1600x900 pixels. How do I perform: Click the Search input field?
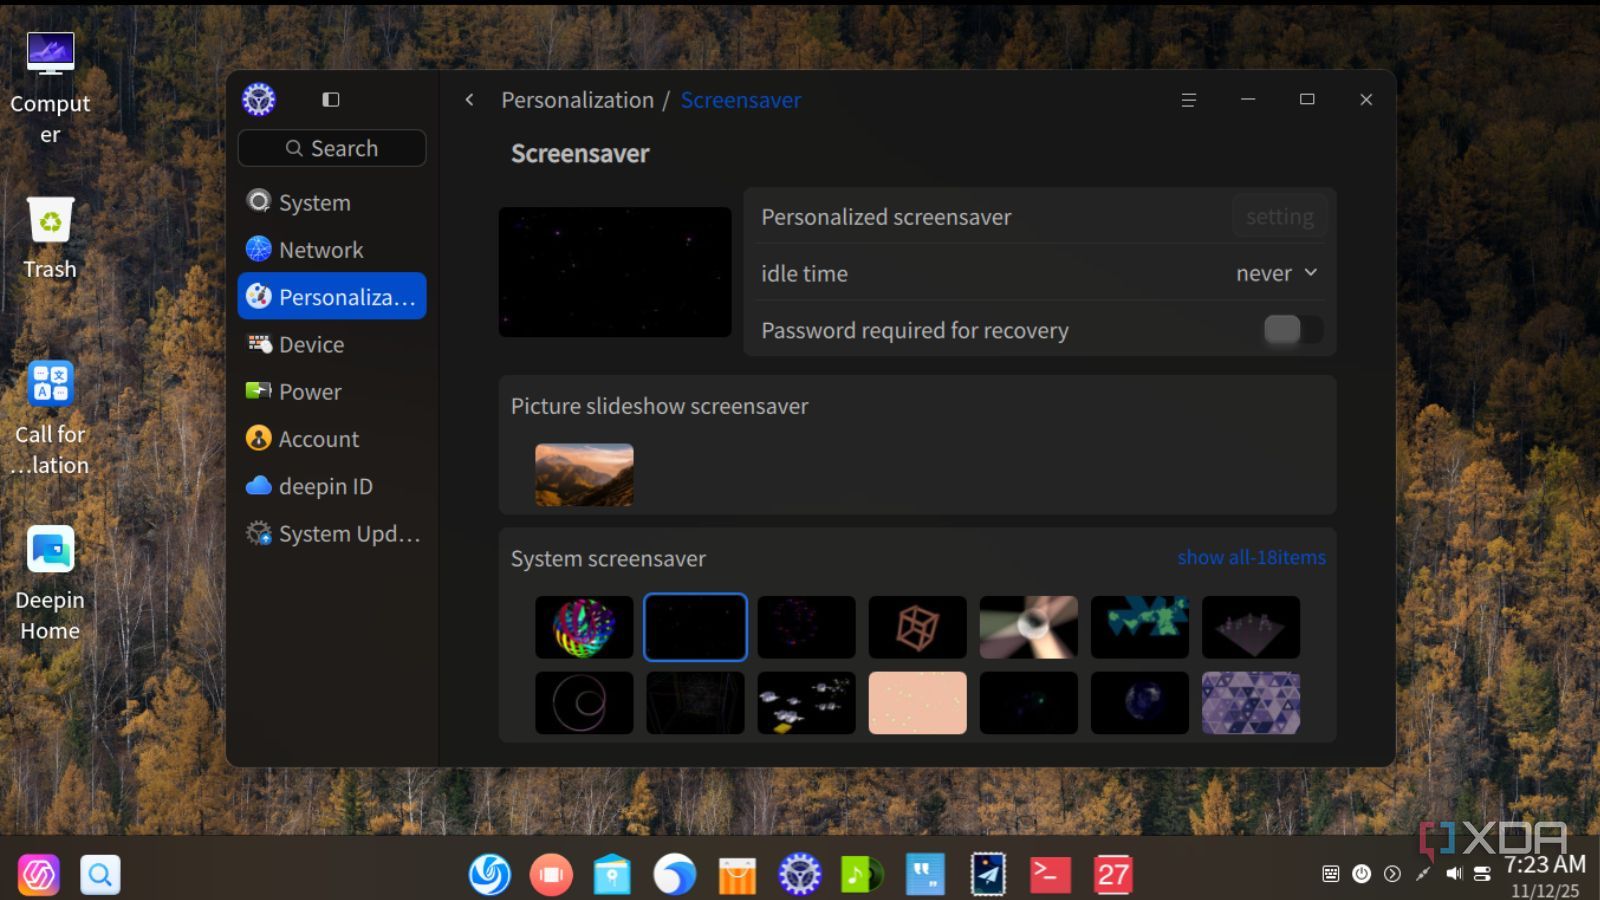click(332, 148)
